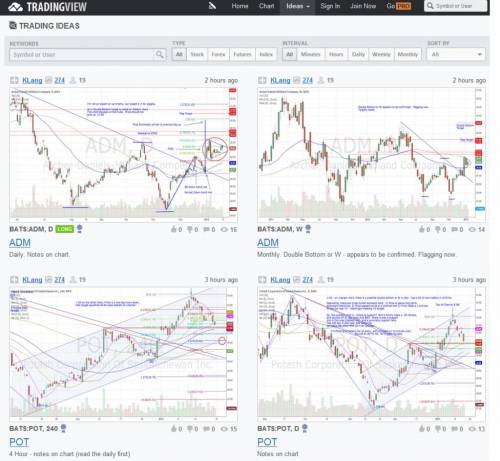
Task: Open the ADM daily idea title link
Action: (20, 243)
